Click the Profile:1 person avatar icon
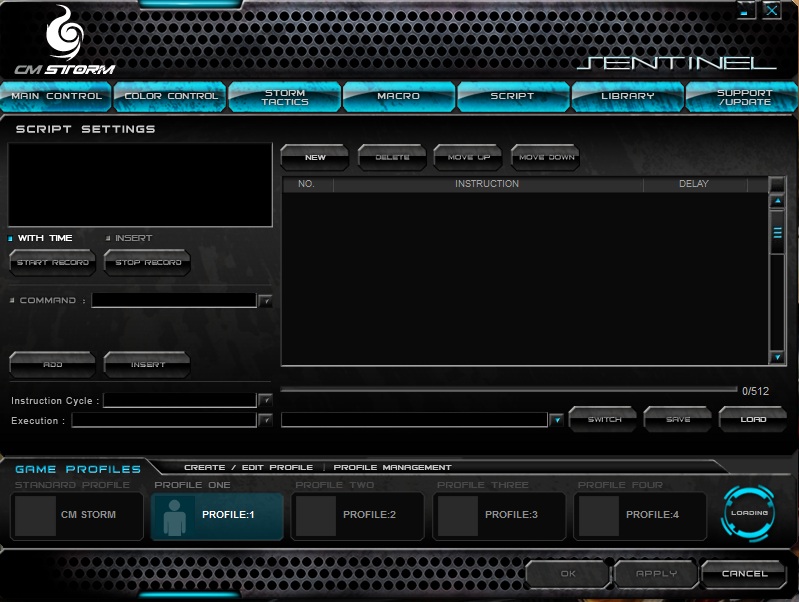The width and height of the screenshot is (799, 602). click(174, 517)
